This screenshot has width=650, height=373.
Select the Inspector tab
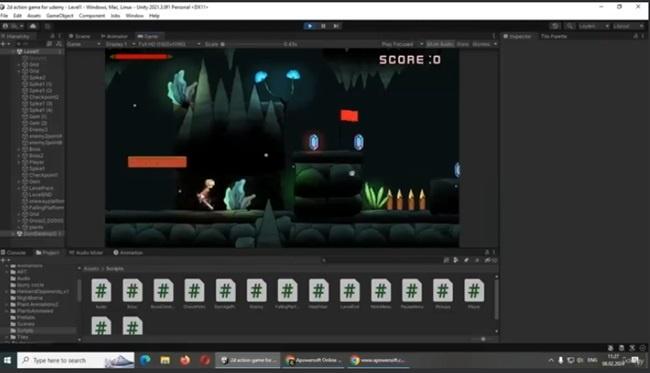tap(517, 36)
